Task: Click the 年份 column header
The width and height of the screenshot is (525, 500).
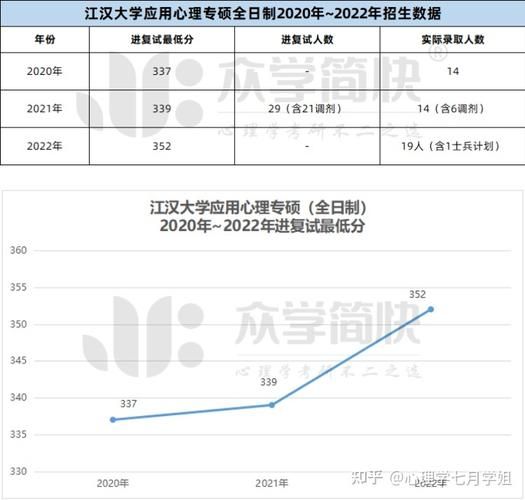Action: coord(45,40)
